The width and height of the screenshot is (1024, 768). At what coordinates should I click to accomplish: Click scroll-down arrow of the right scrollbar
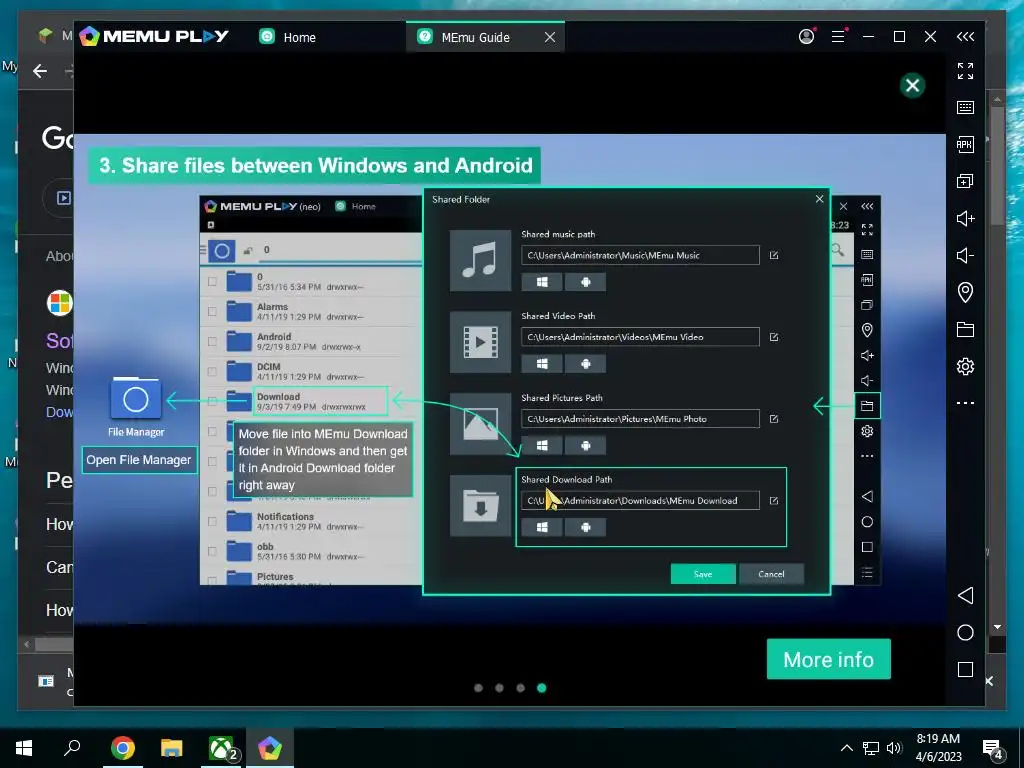997,627
